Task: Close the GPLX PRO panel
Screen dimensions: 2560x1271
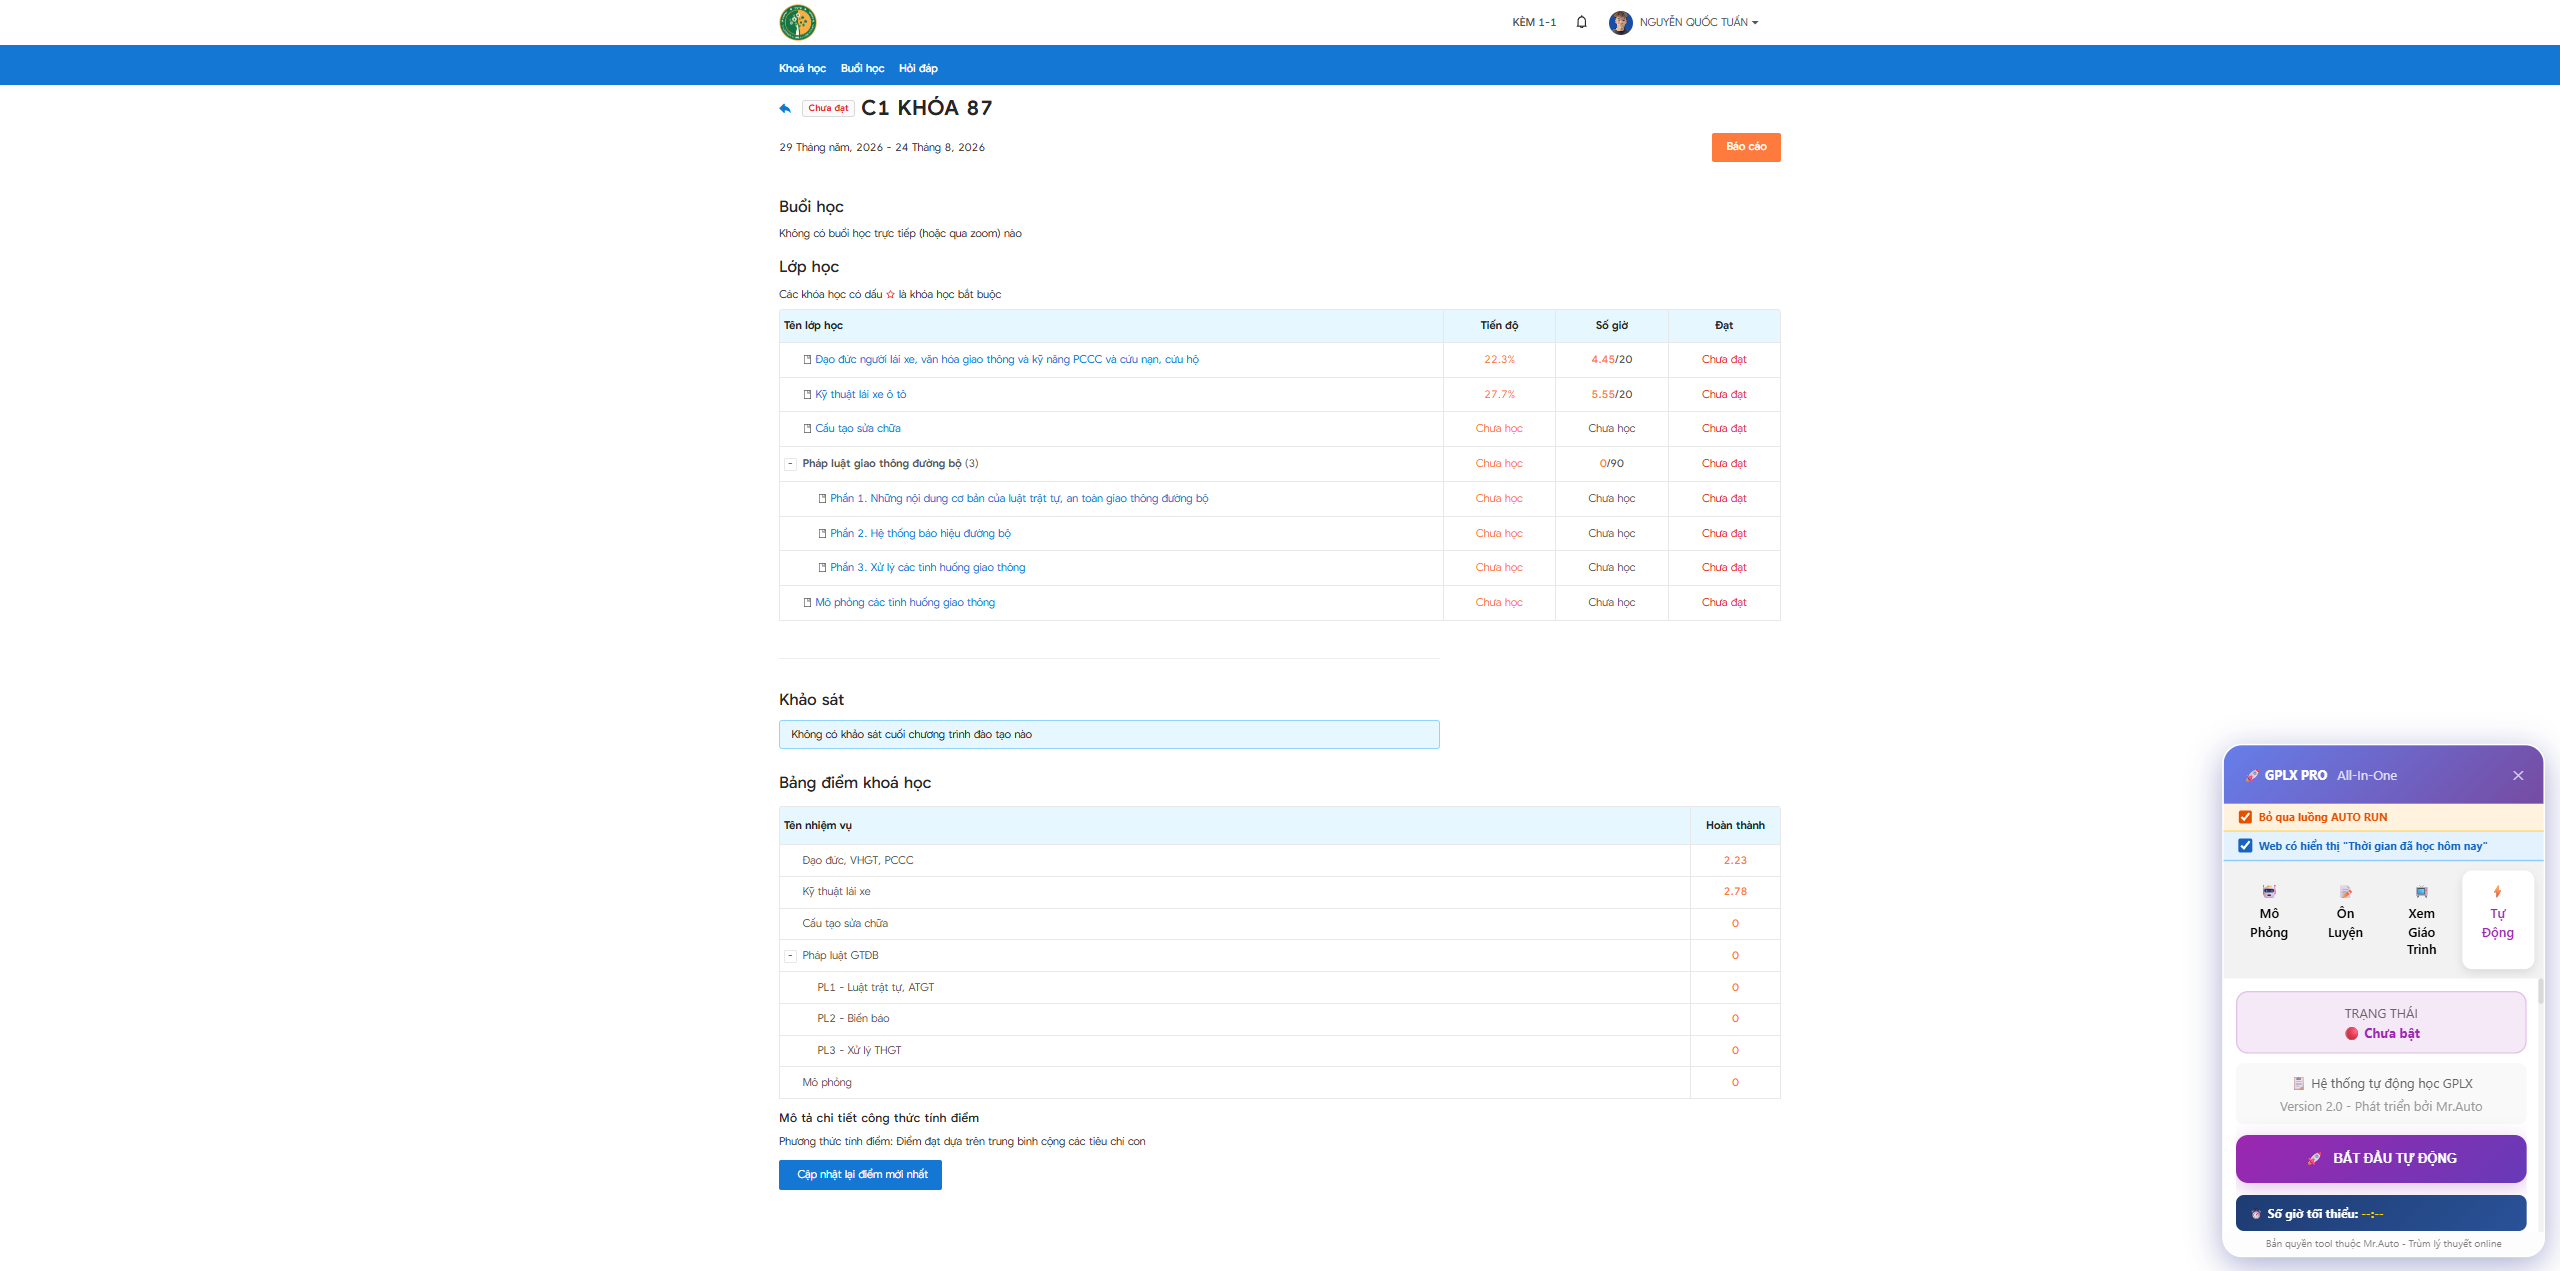Action: pyautogui.click(x=2517, y=775)
